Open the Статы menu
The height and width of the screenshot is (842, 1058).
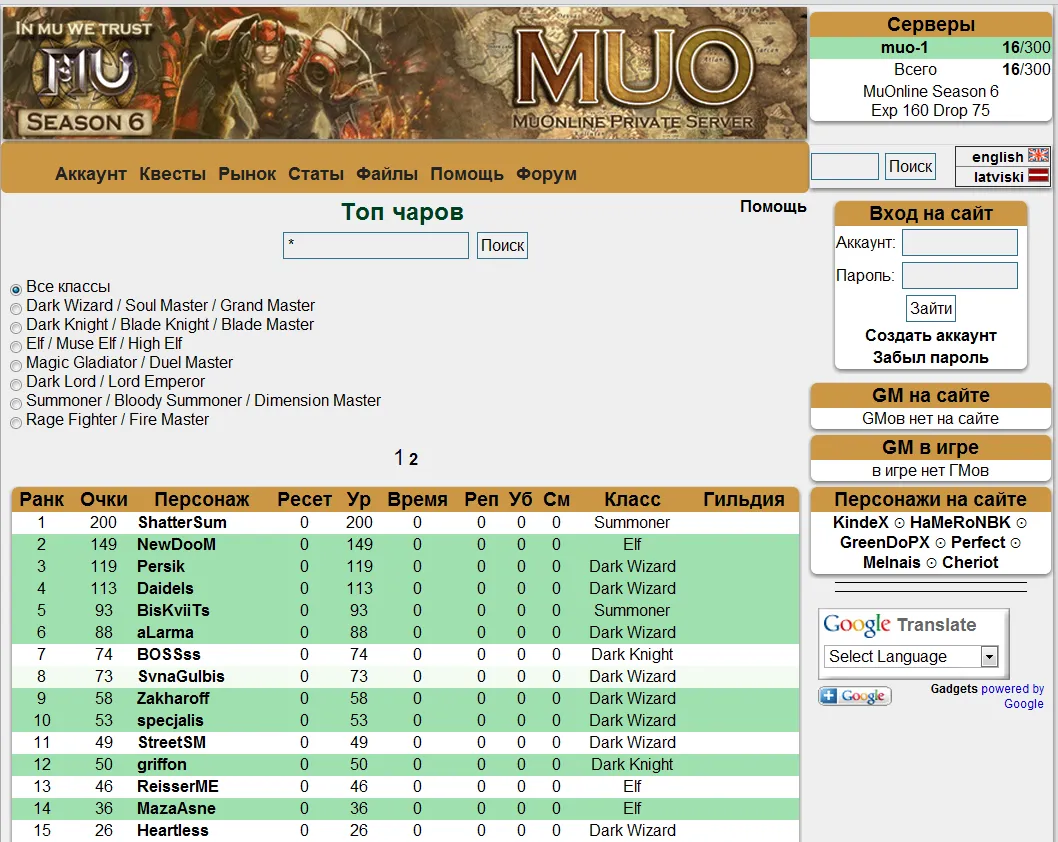click(x=316, y=174)
